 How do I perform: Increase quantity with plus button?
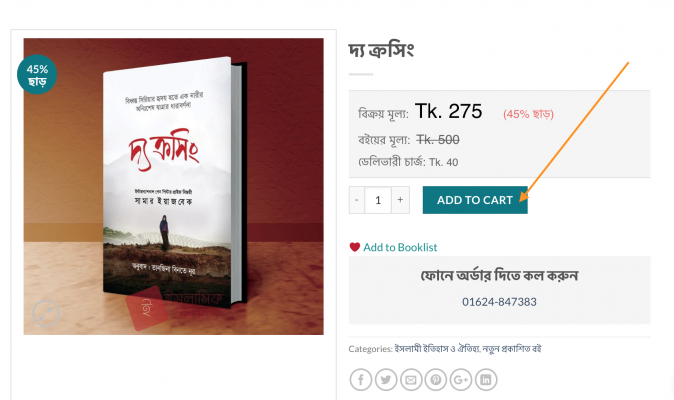[400, 200]
